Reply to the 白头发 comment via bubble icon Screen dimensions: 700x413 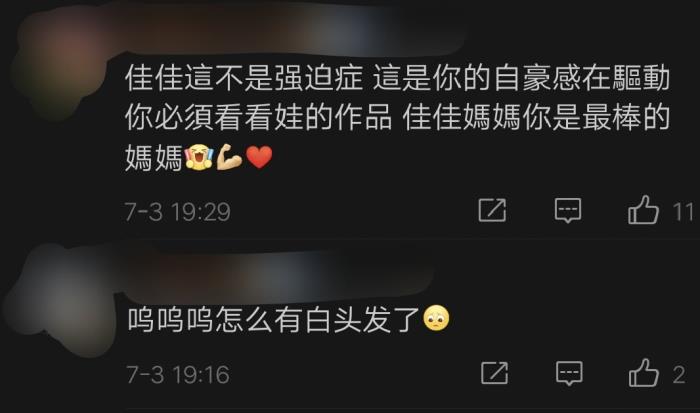[569, 373]
